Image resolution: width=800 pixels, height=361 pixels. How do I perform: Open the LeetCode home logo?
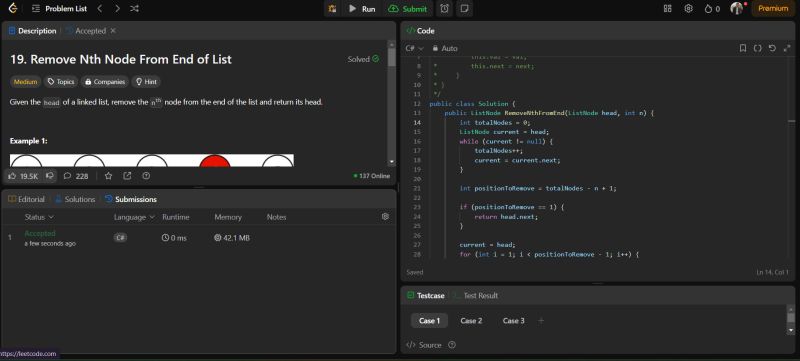coord(13,9)
